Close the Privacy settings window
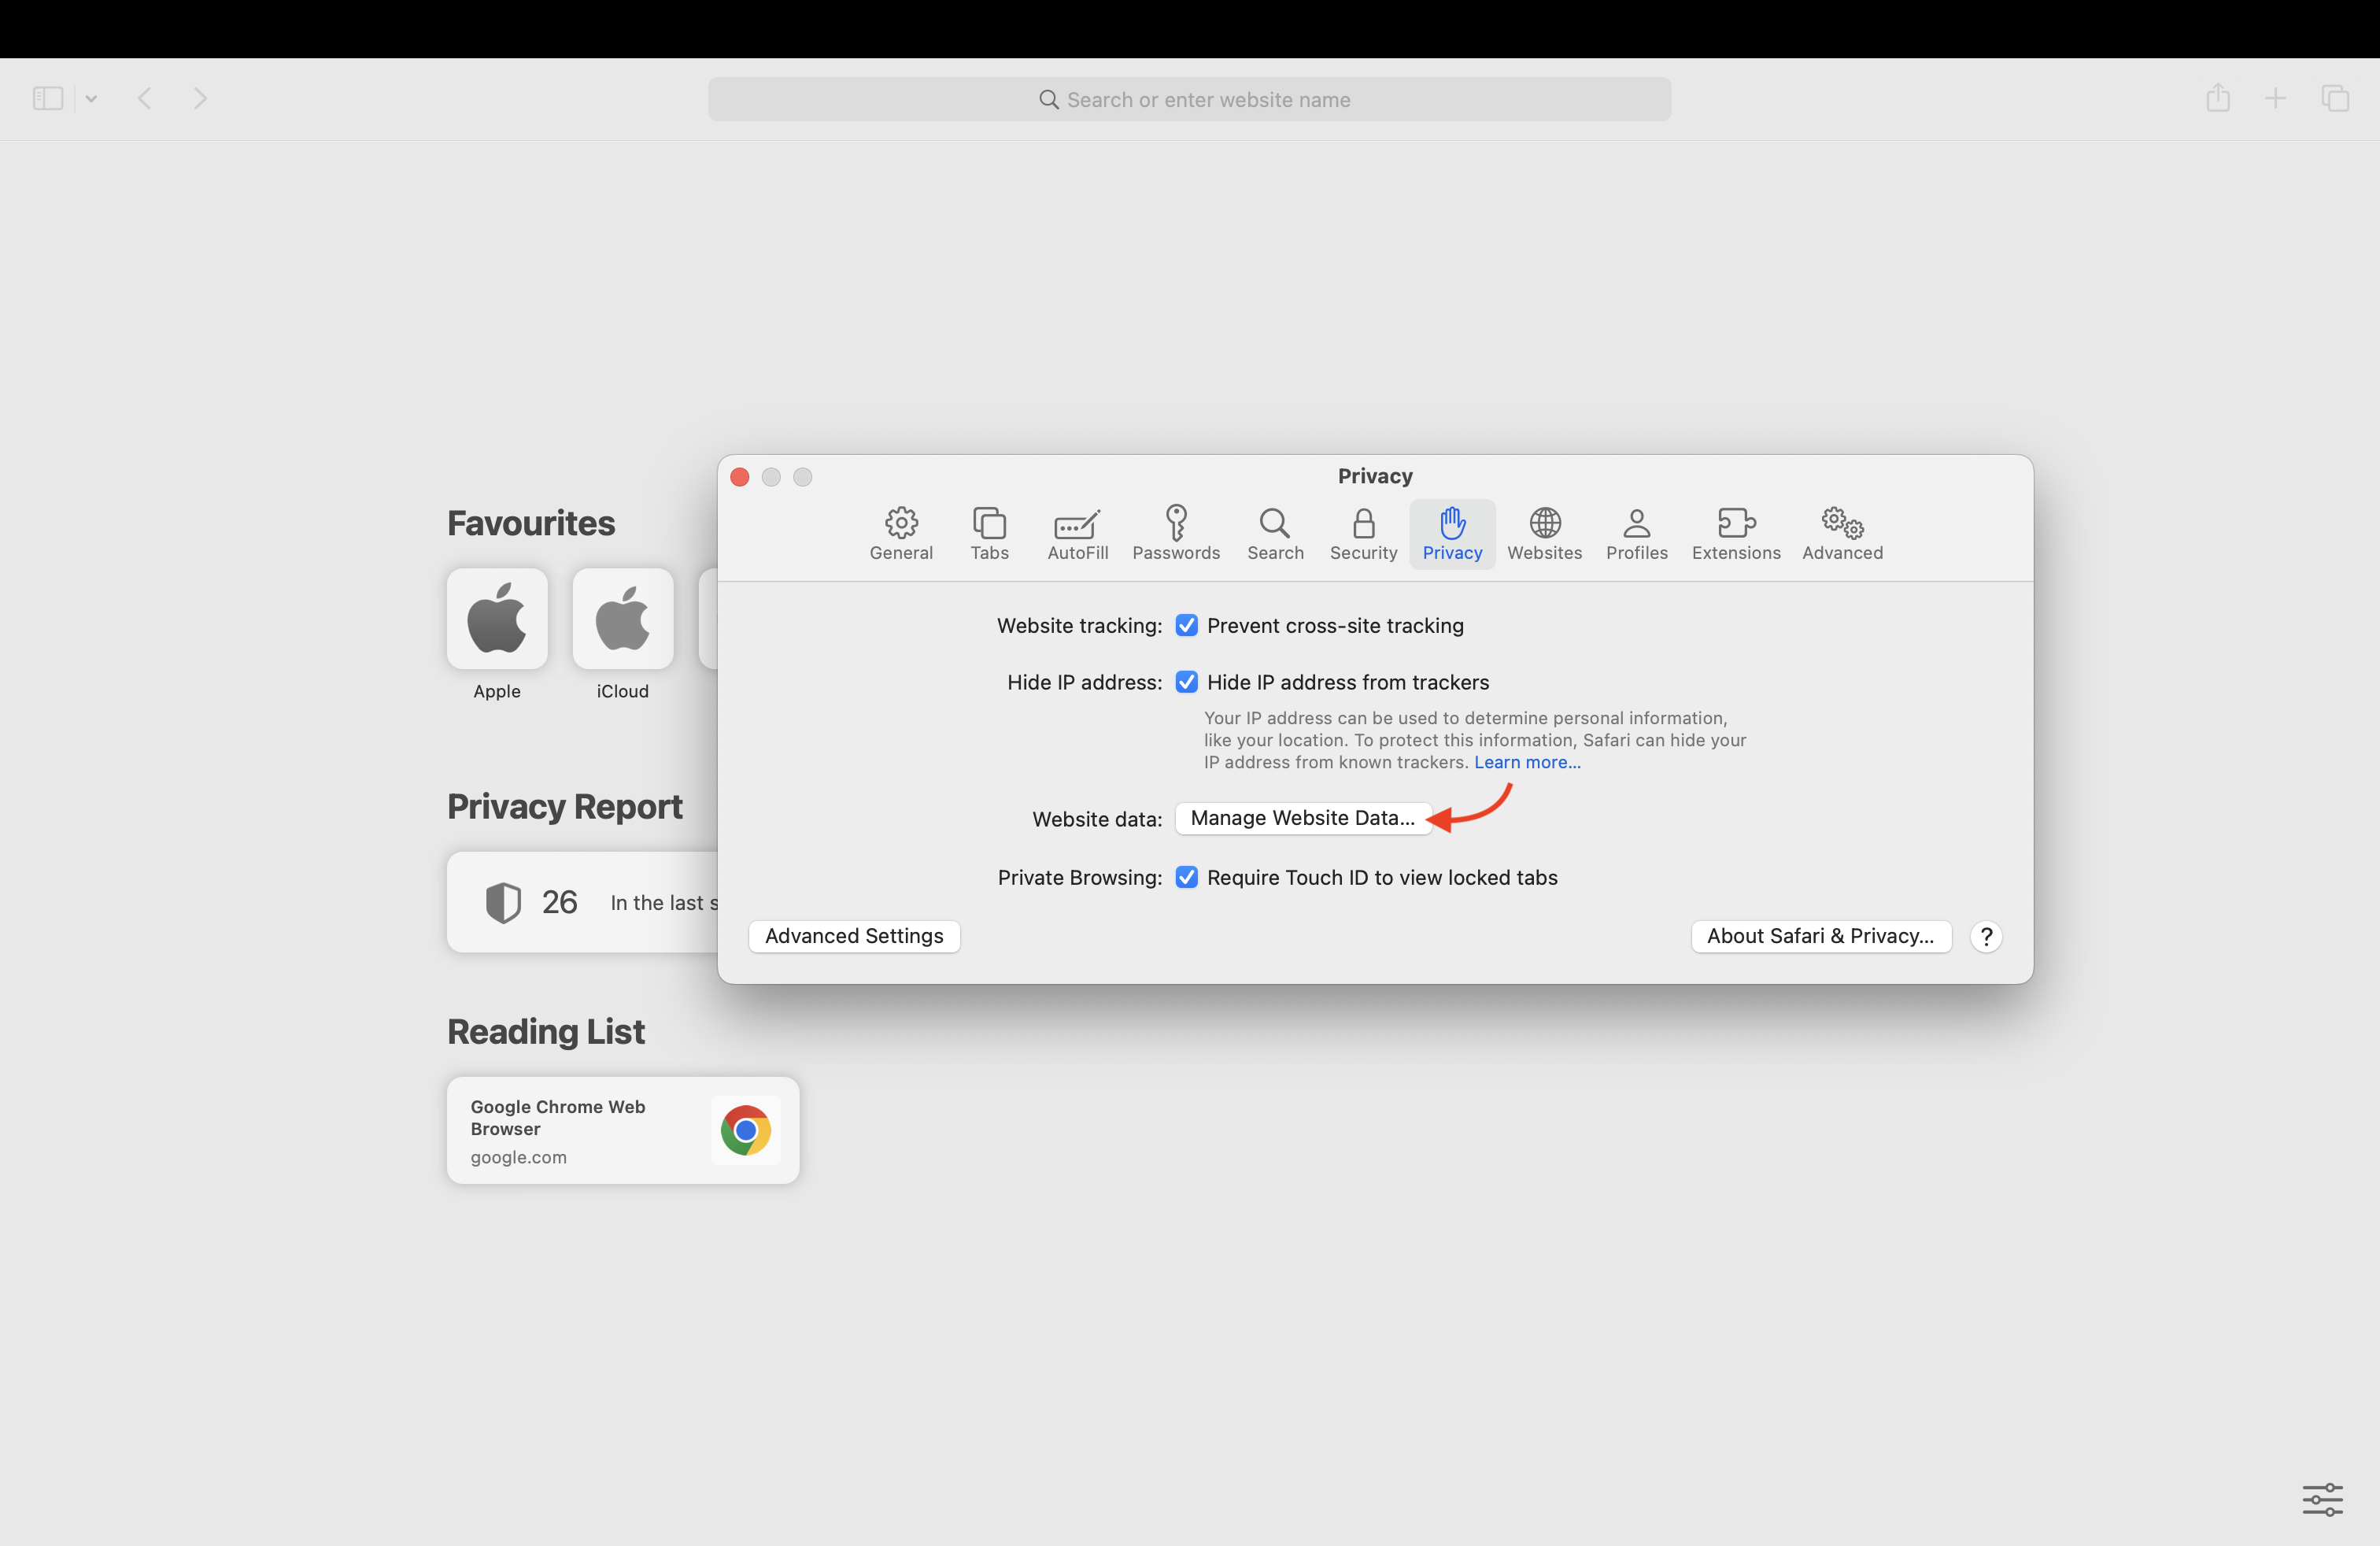 click(x=740, y=477)
